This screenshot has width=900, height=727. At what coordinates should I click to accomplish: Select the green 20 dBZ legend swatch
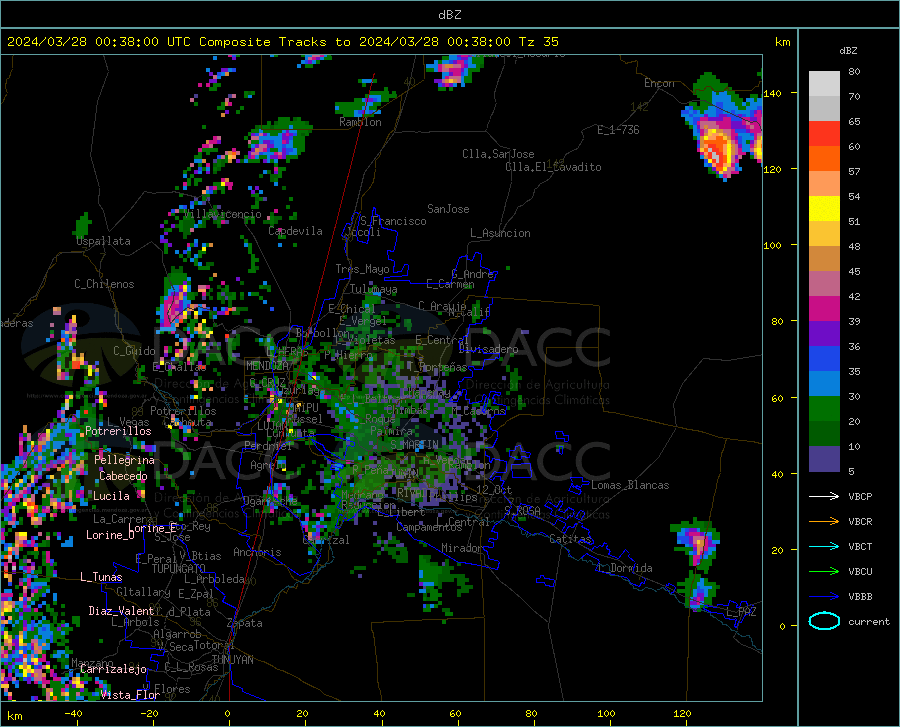tap(824, 409)
